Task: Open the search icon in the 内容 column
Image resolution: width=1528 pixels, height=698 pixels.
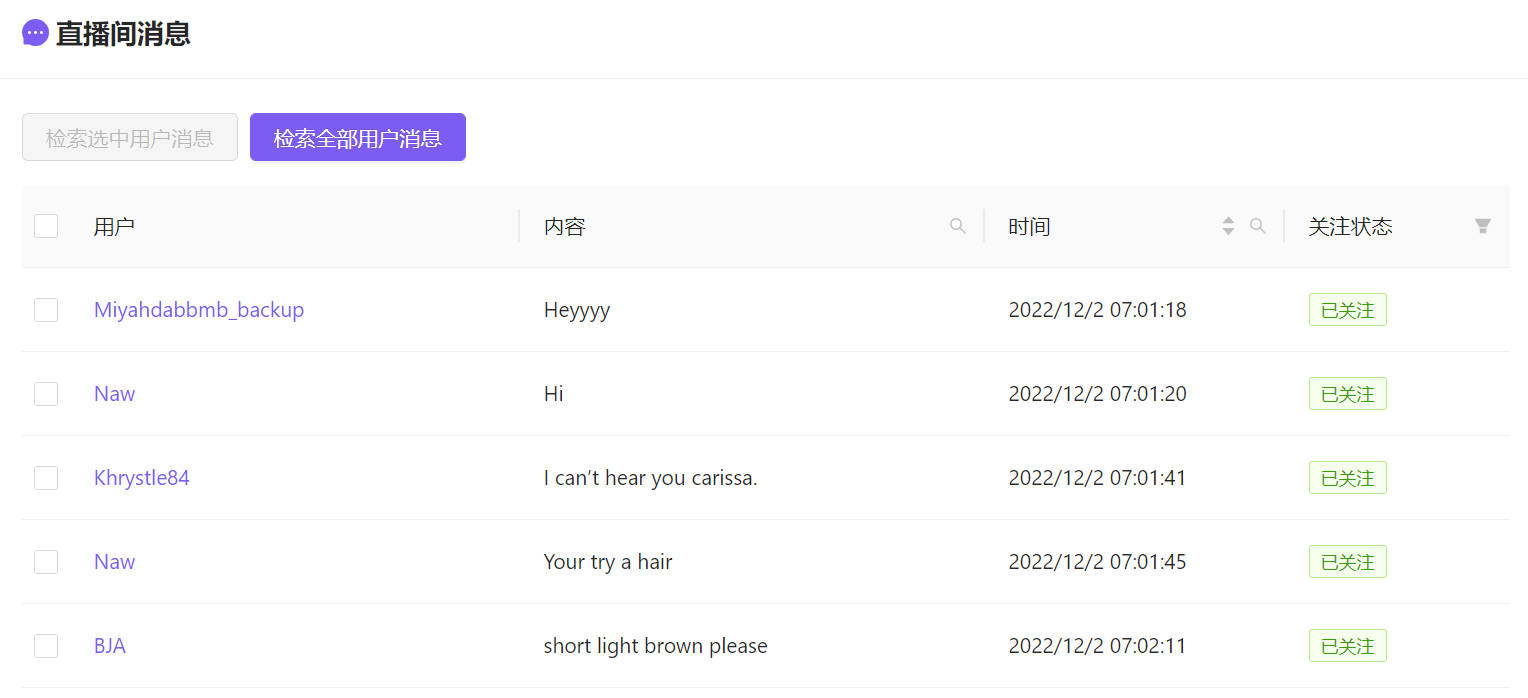Action: click(957, 226)
